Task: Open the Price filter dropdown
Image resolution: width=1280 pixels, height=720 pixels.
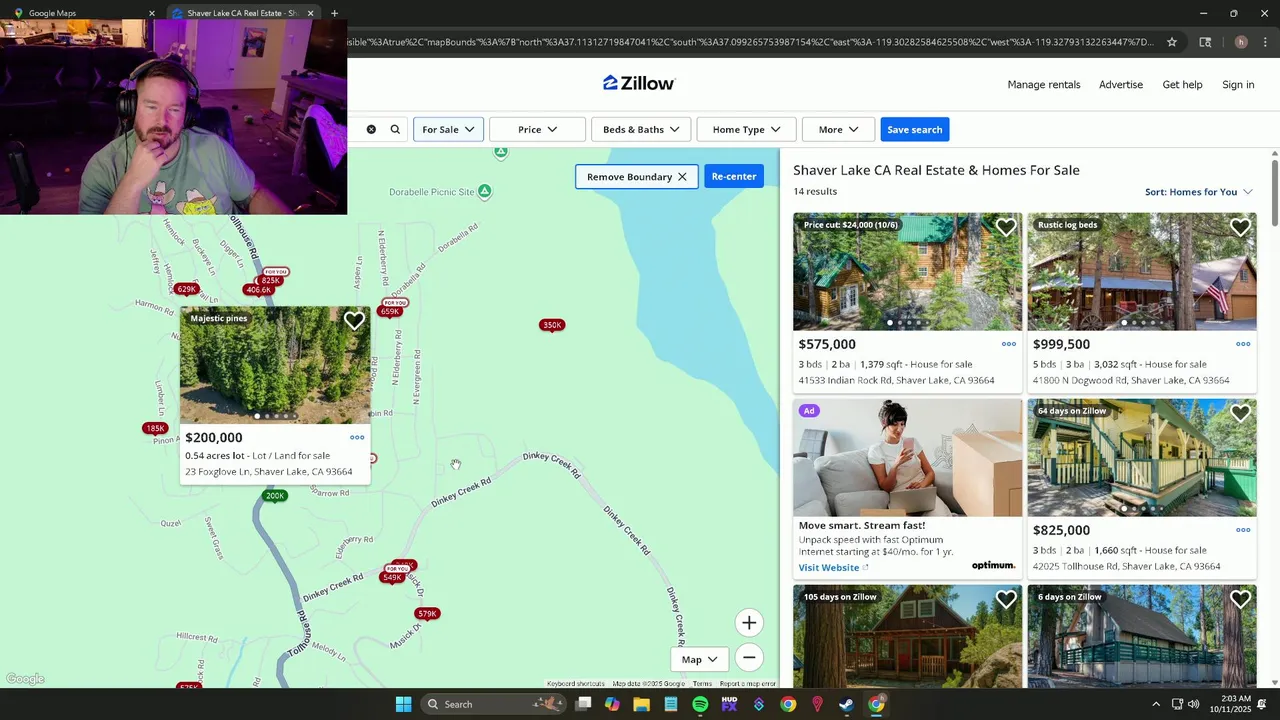Action: point(537,129)
